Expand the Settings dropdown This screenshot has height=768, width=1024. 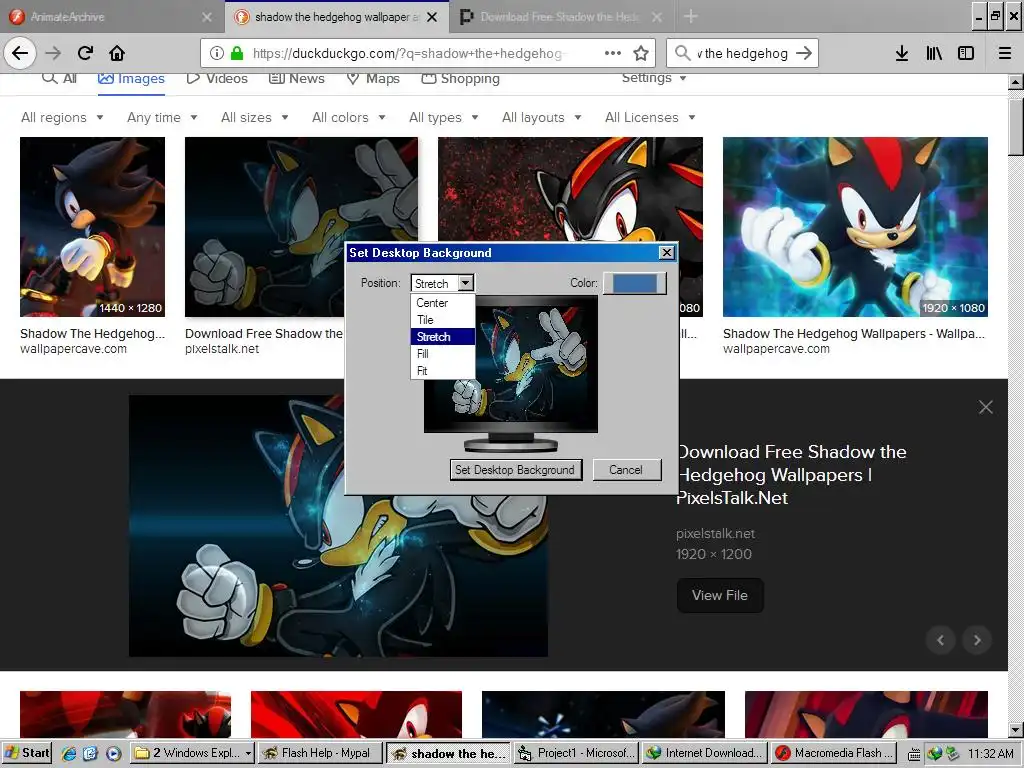coord(654,78)
